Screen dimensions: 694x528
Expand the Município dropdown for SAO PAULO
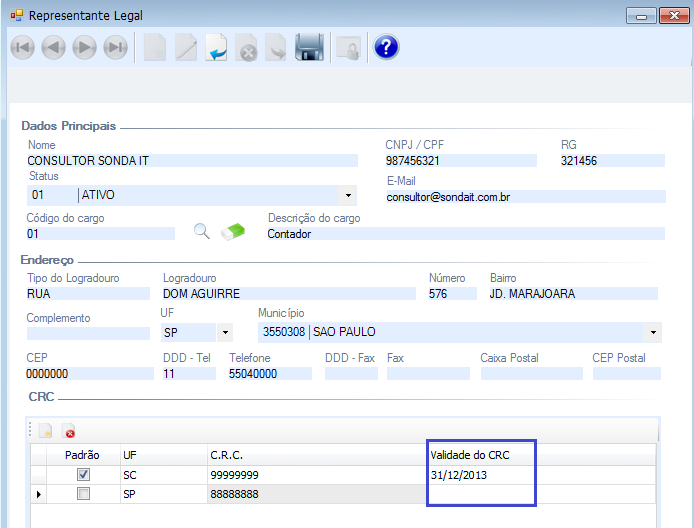654,332
